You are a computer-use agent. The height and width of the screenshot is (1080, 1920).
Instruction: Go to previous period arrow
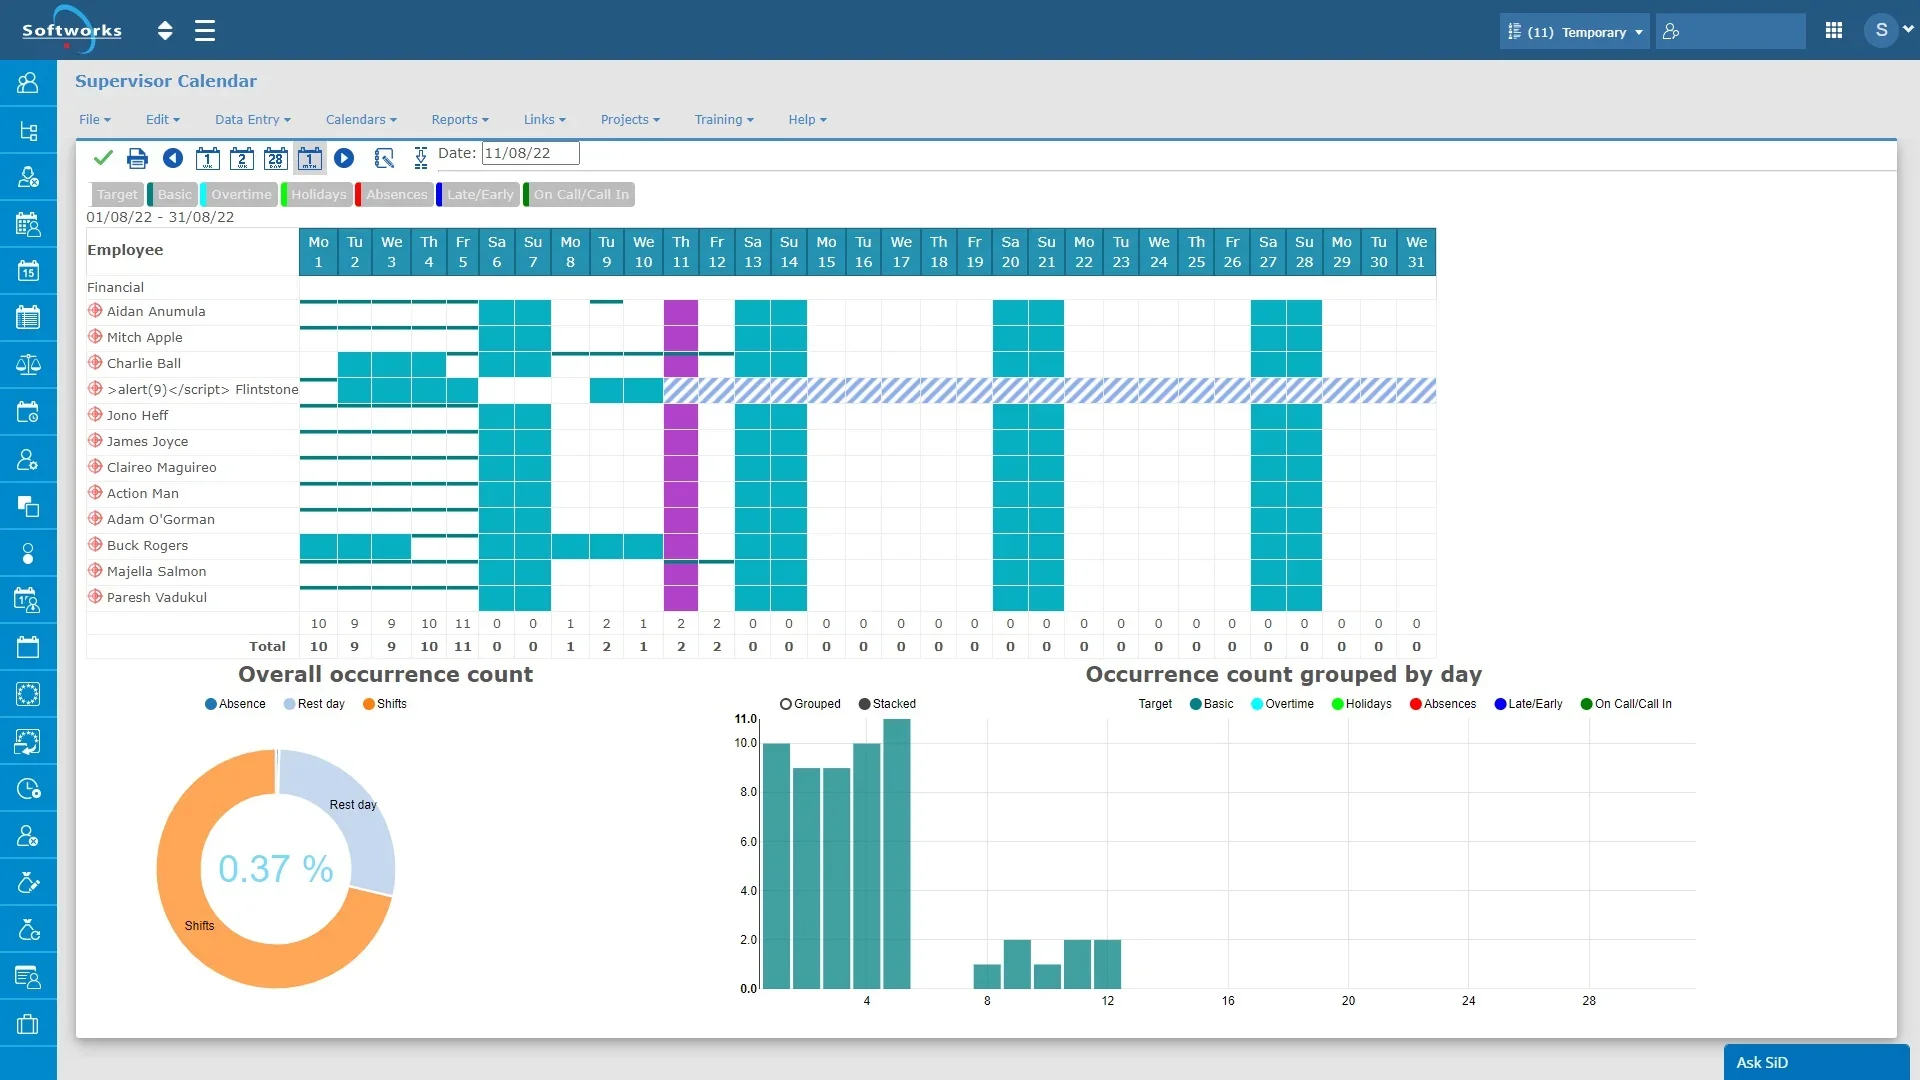point(173,158)
